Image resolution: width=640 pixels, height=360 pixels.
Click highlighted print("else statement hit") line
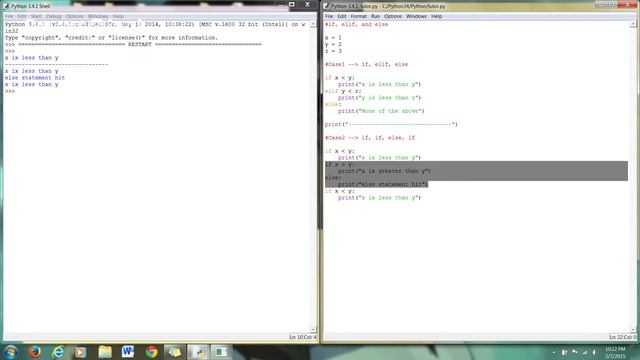382,184
